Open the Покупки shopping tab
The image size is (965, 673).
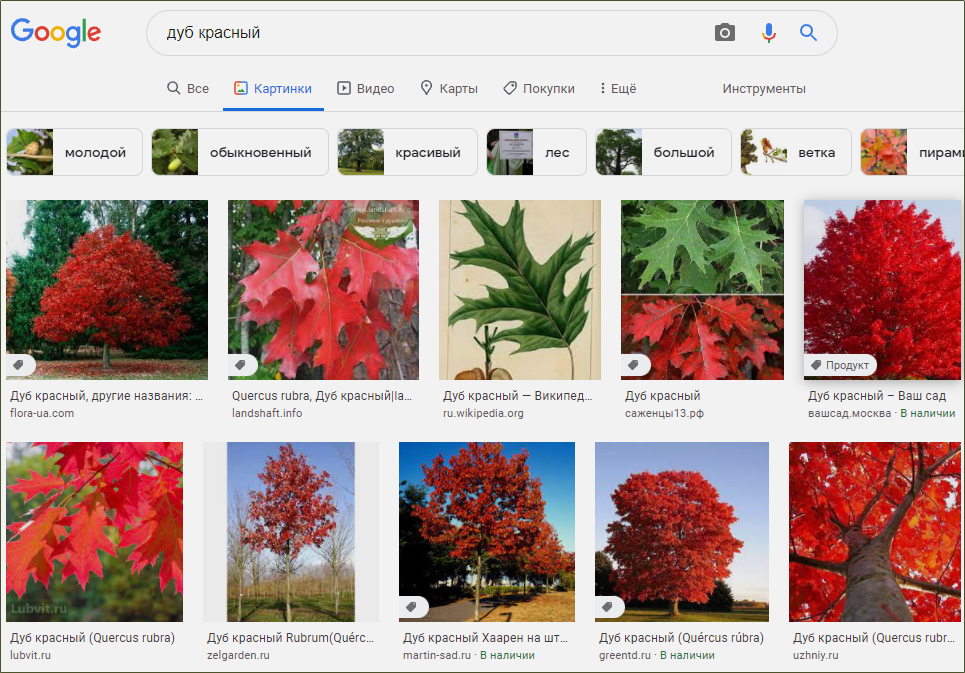539,88
